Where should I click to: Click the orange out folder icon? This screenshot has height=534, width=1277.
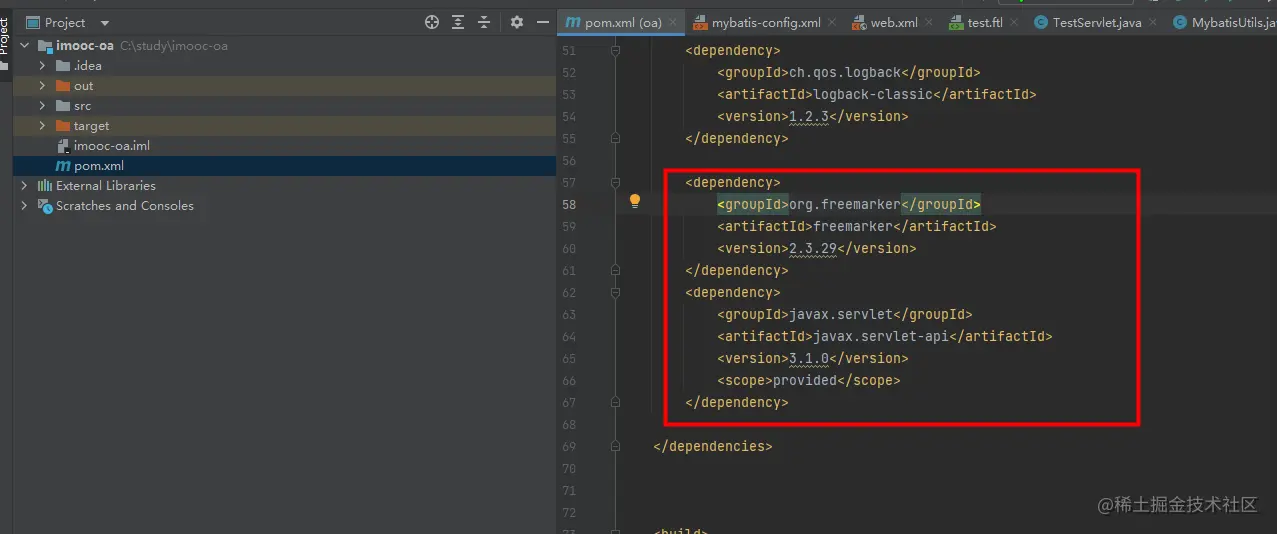tap(63, 86)
